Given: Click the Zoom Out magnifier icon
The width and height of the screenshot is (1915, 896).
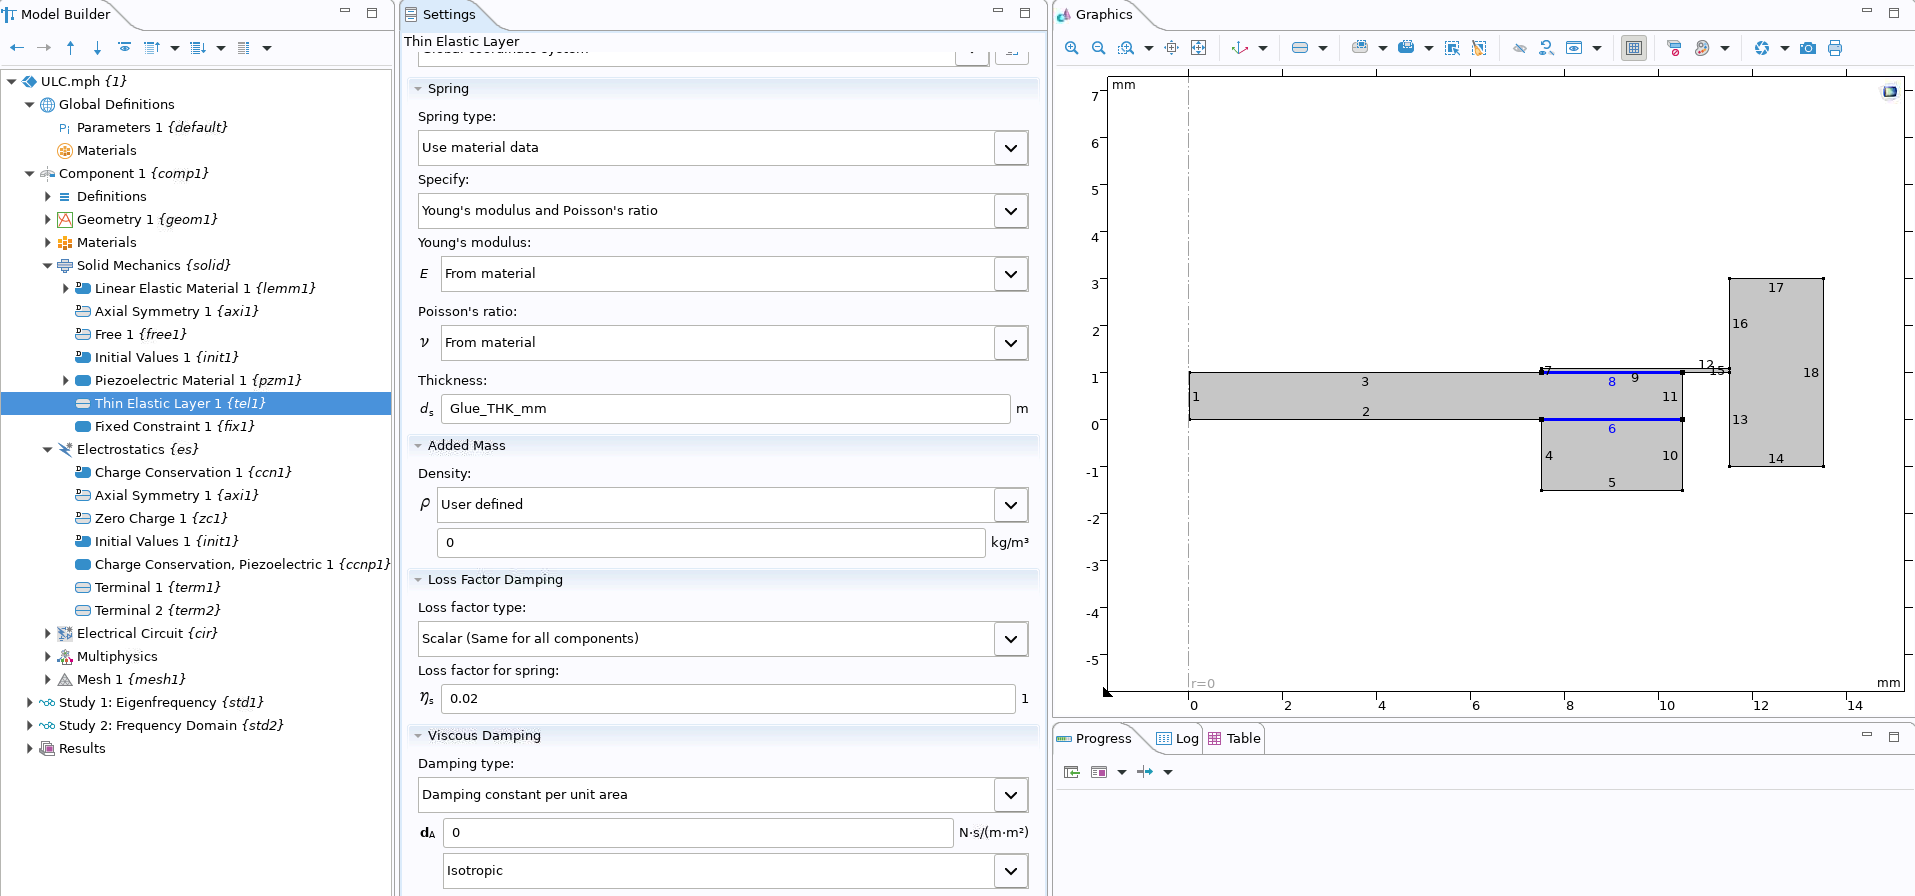Looking at the screenshot, I should pos(1098,48).
